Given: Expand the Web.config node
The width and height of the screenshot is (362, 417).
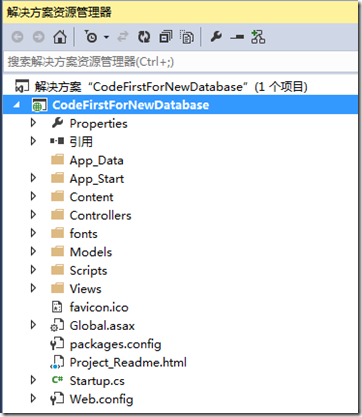Looking at the screenshot, I should (33, 398).
